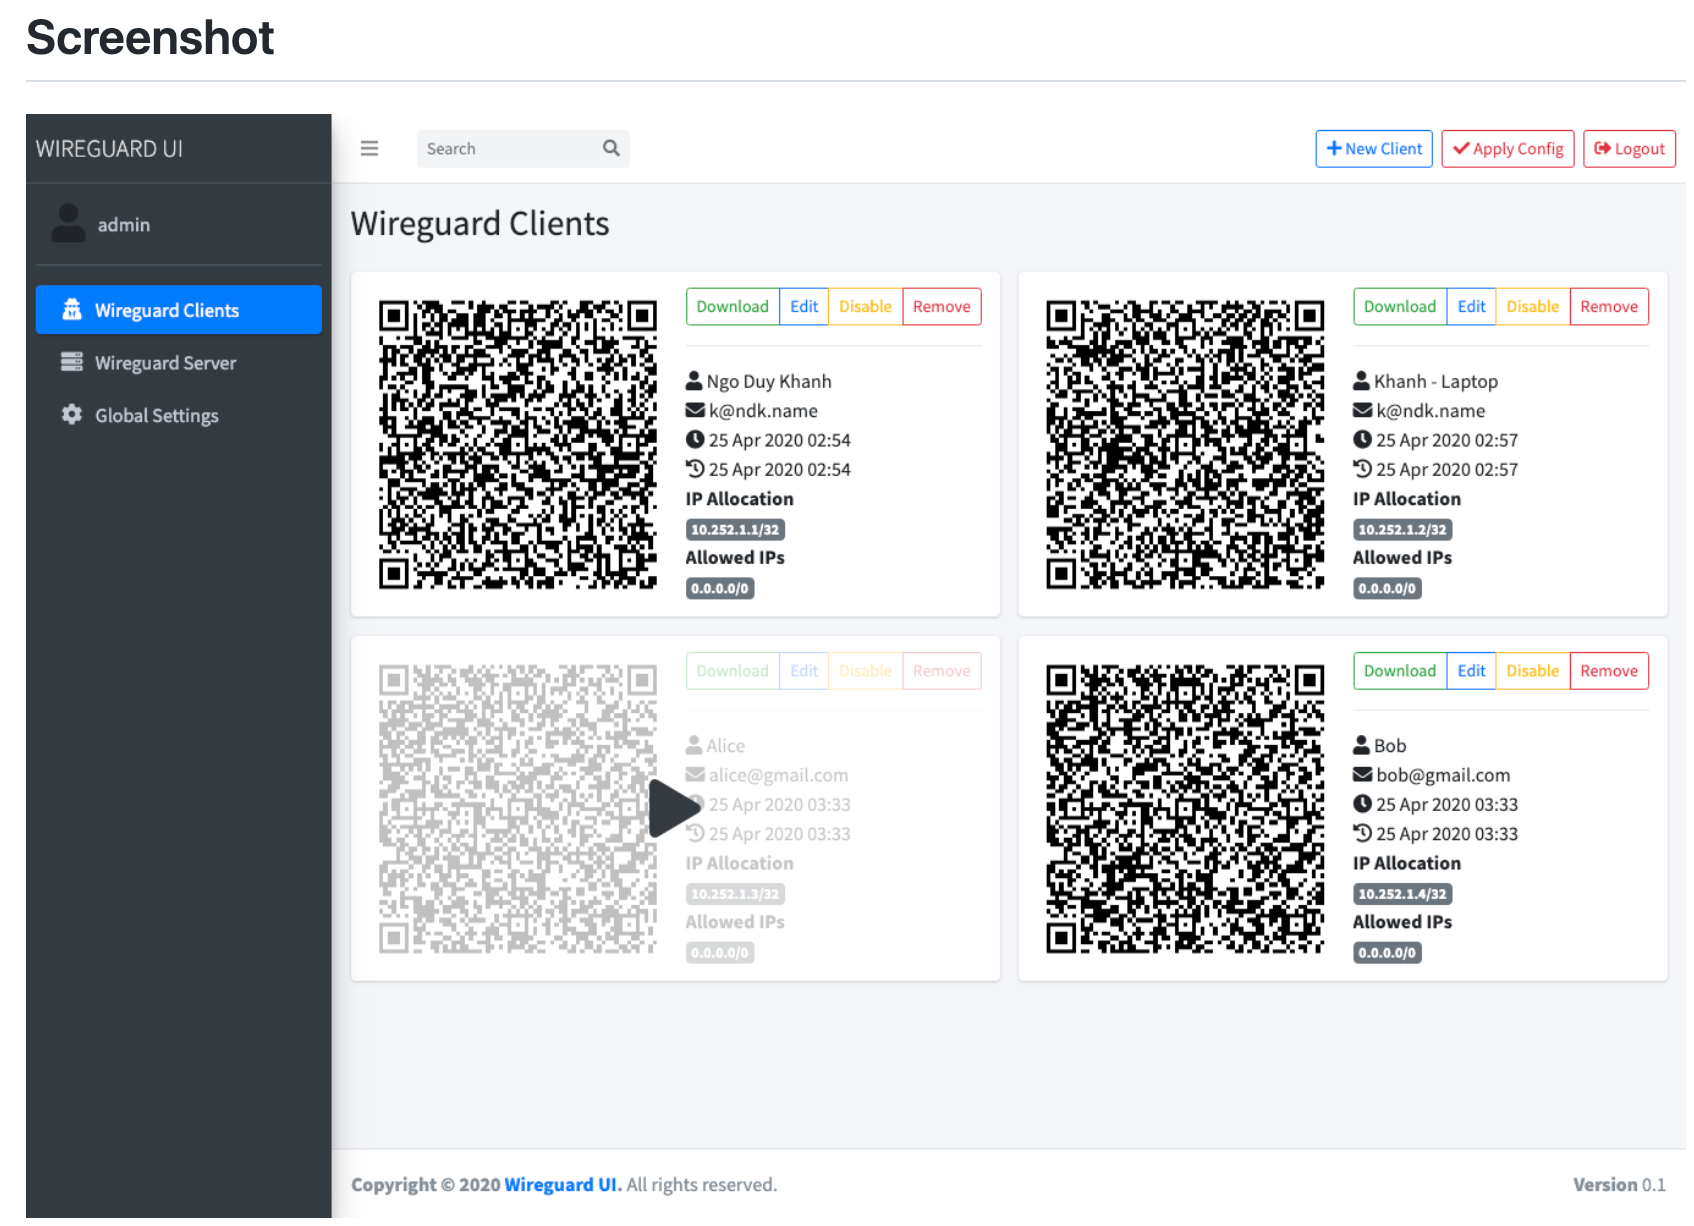The height and width of the screenshot is (1226, 1694).
Task: Click the 10.252.1.2/32 IP badge
Action: [1402, 529]
